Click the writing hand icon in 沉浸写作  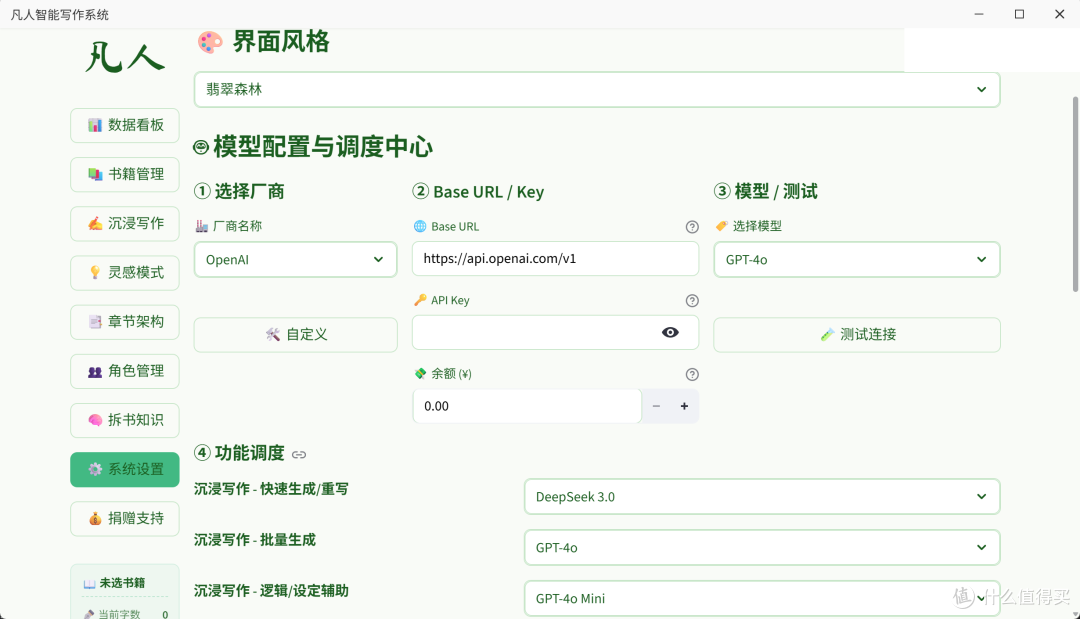(95, 224)
